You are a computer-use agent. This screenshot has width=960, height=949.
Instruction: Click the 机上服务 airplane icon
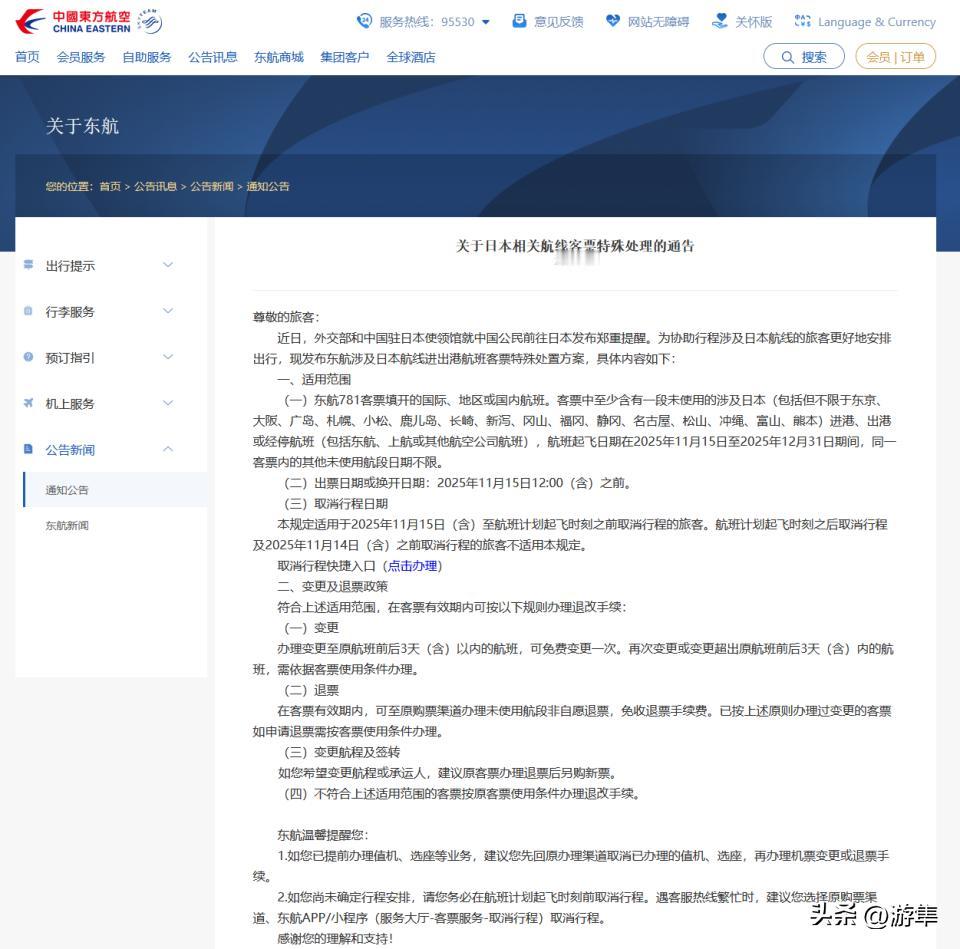(28, 402)
